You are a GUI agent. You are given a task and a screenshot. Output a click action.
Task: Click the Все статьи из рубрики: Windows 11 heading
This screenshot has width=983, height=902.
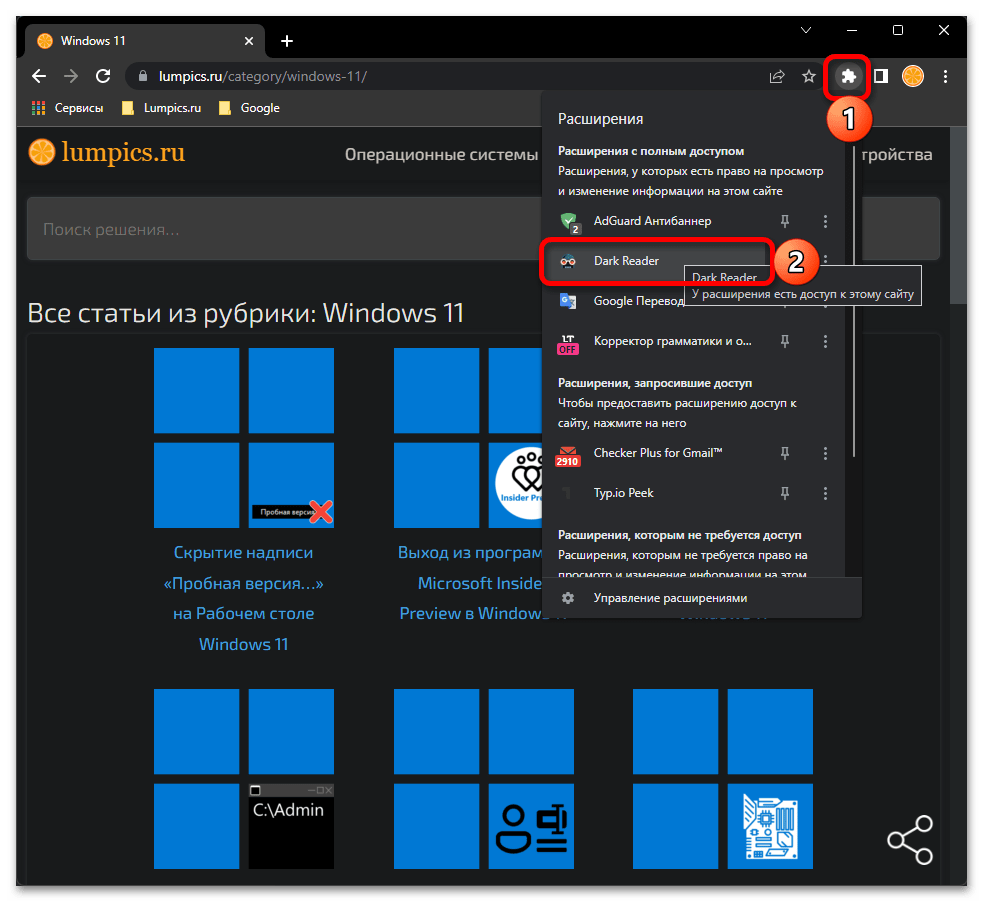(245, 313)
